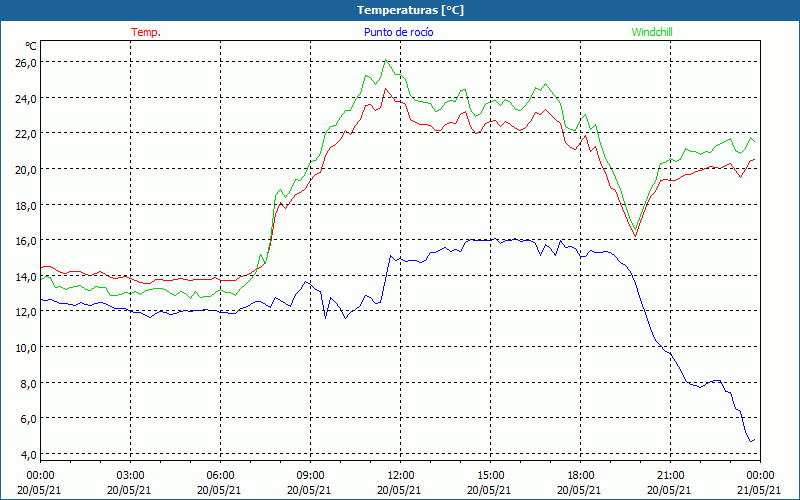
Task: Click the 6,0 y-axis value
Action: click(28, 419)
